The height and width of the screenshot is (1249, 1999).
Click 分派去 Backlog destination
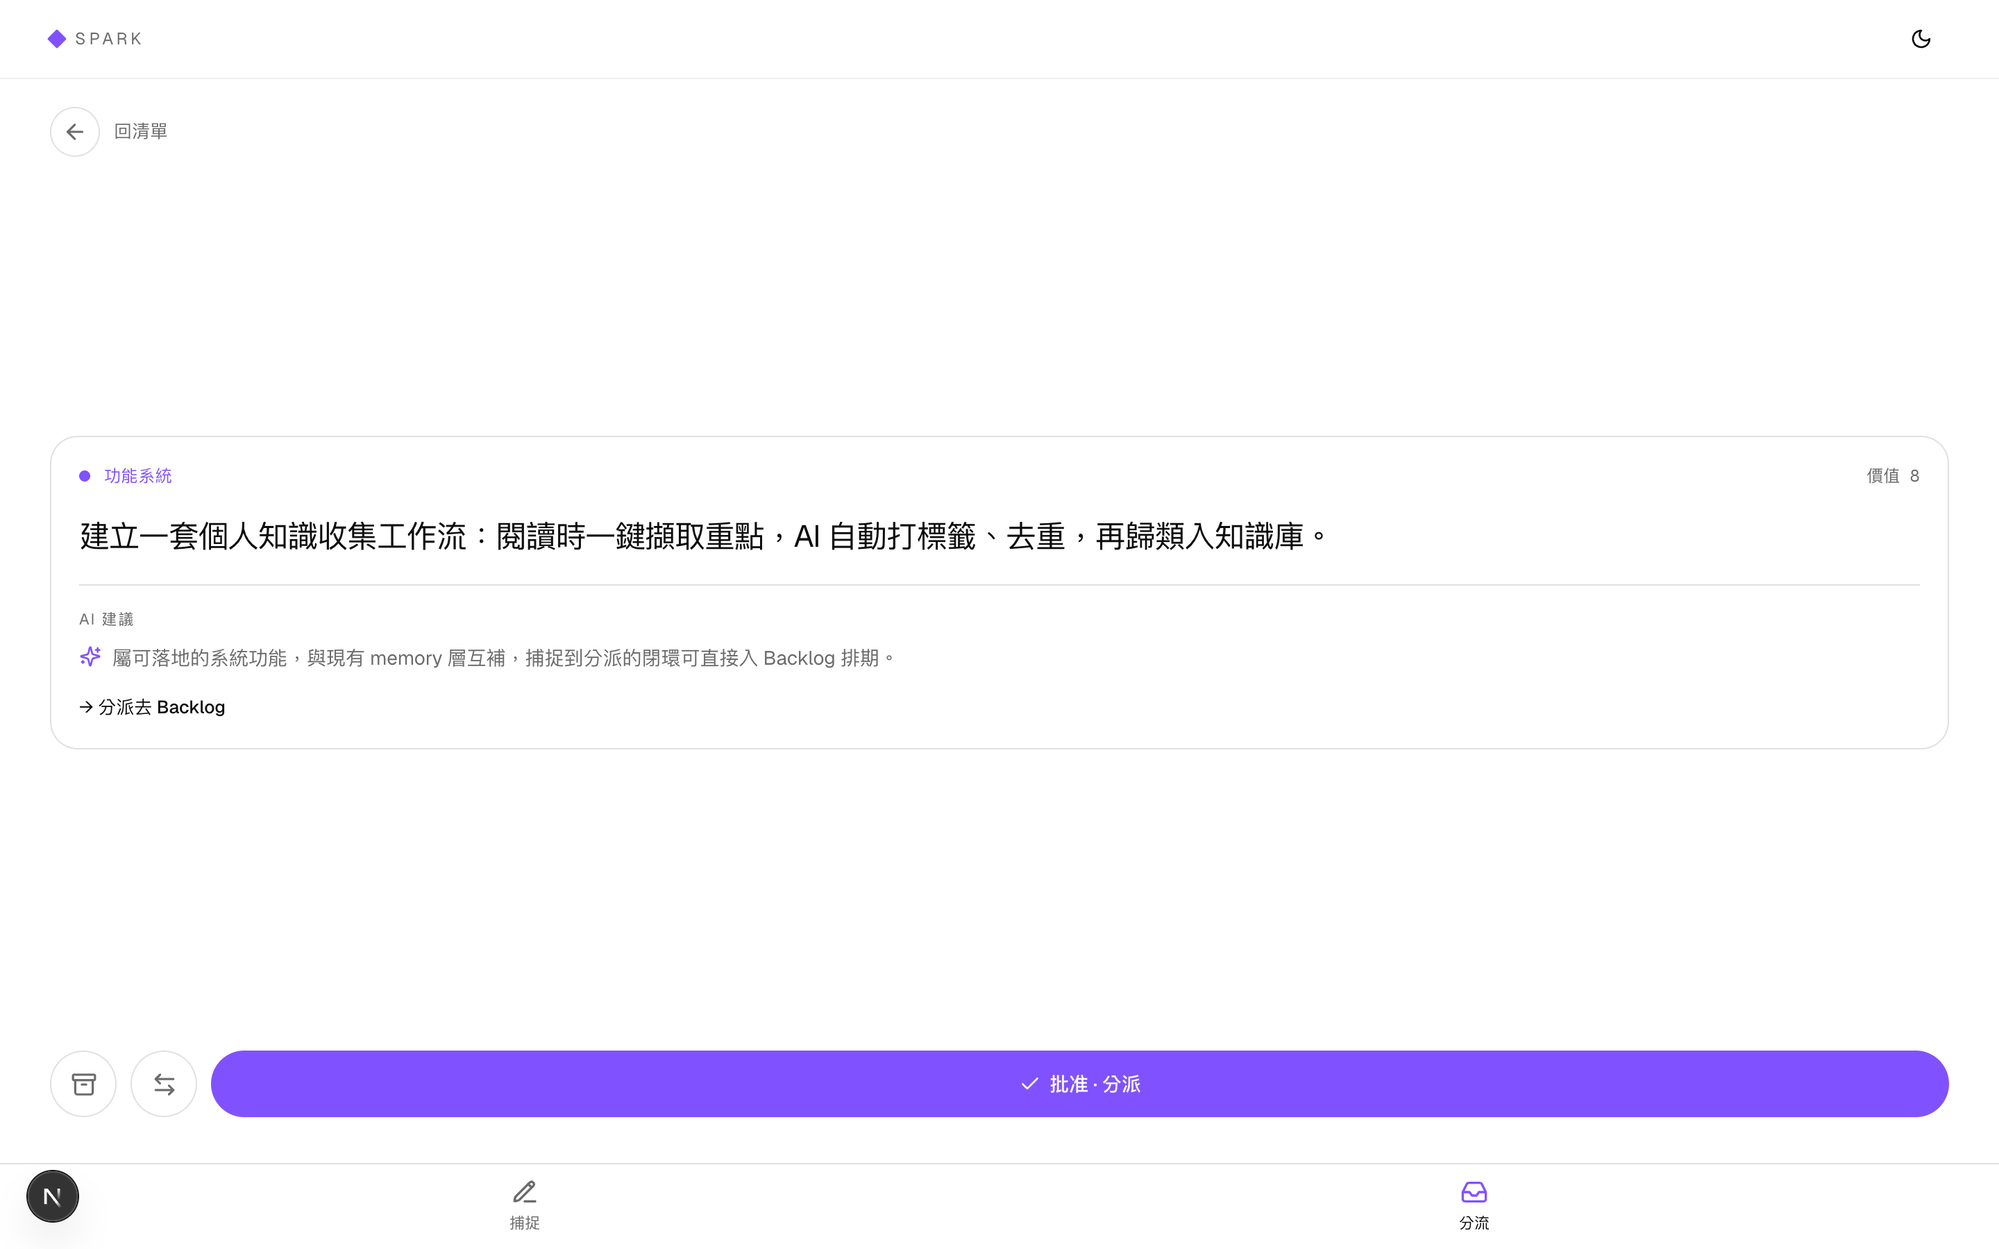tap(152, 707)
